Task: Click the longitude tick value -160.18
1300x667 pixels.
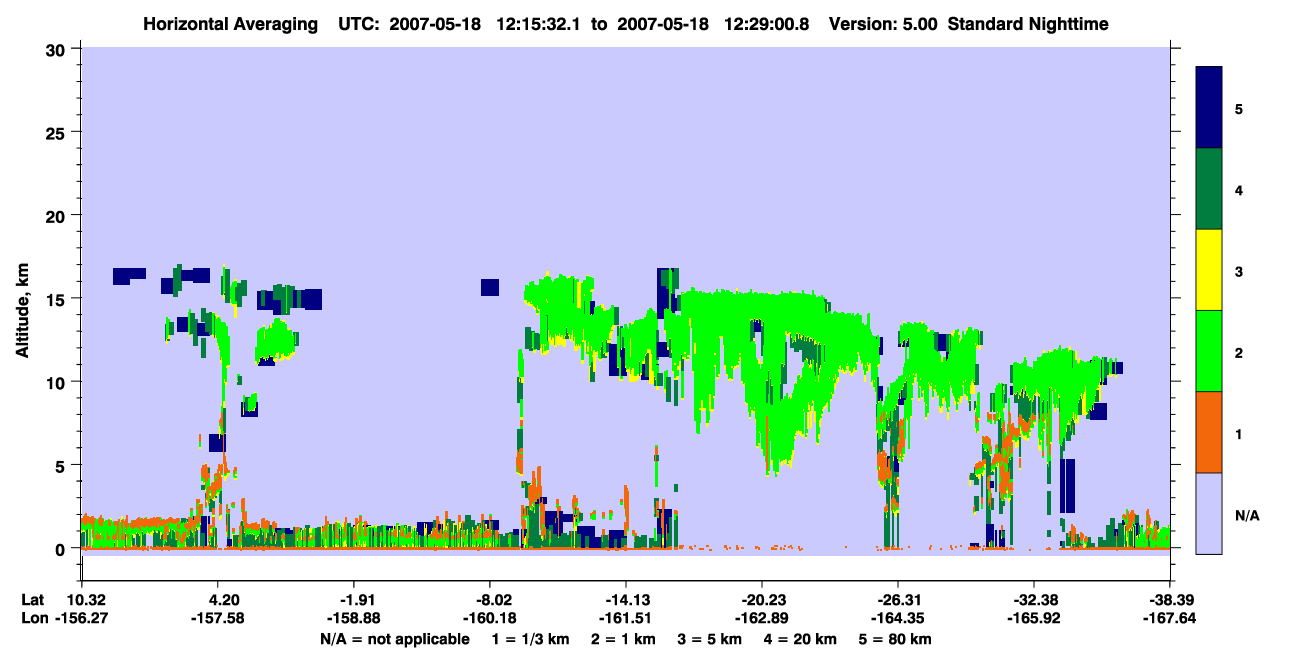Action: (x=490, y=618)
